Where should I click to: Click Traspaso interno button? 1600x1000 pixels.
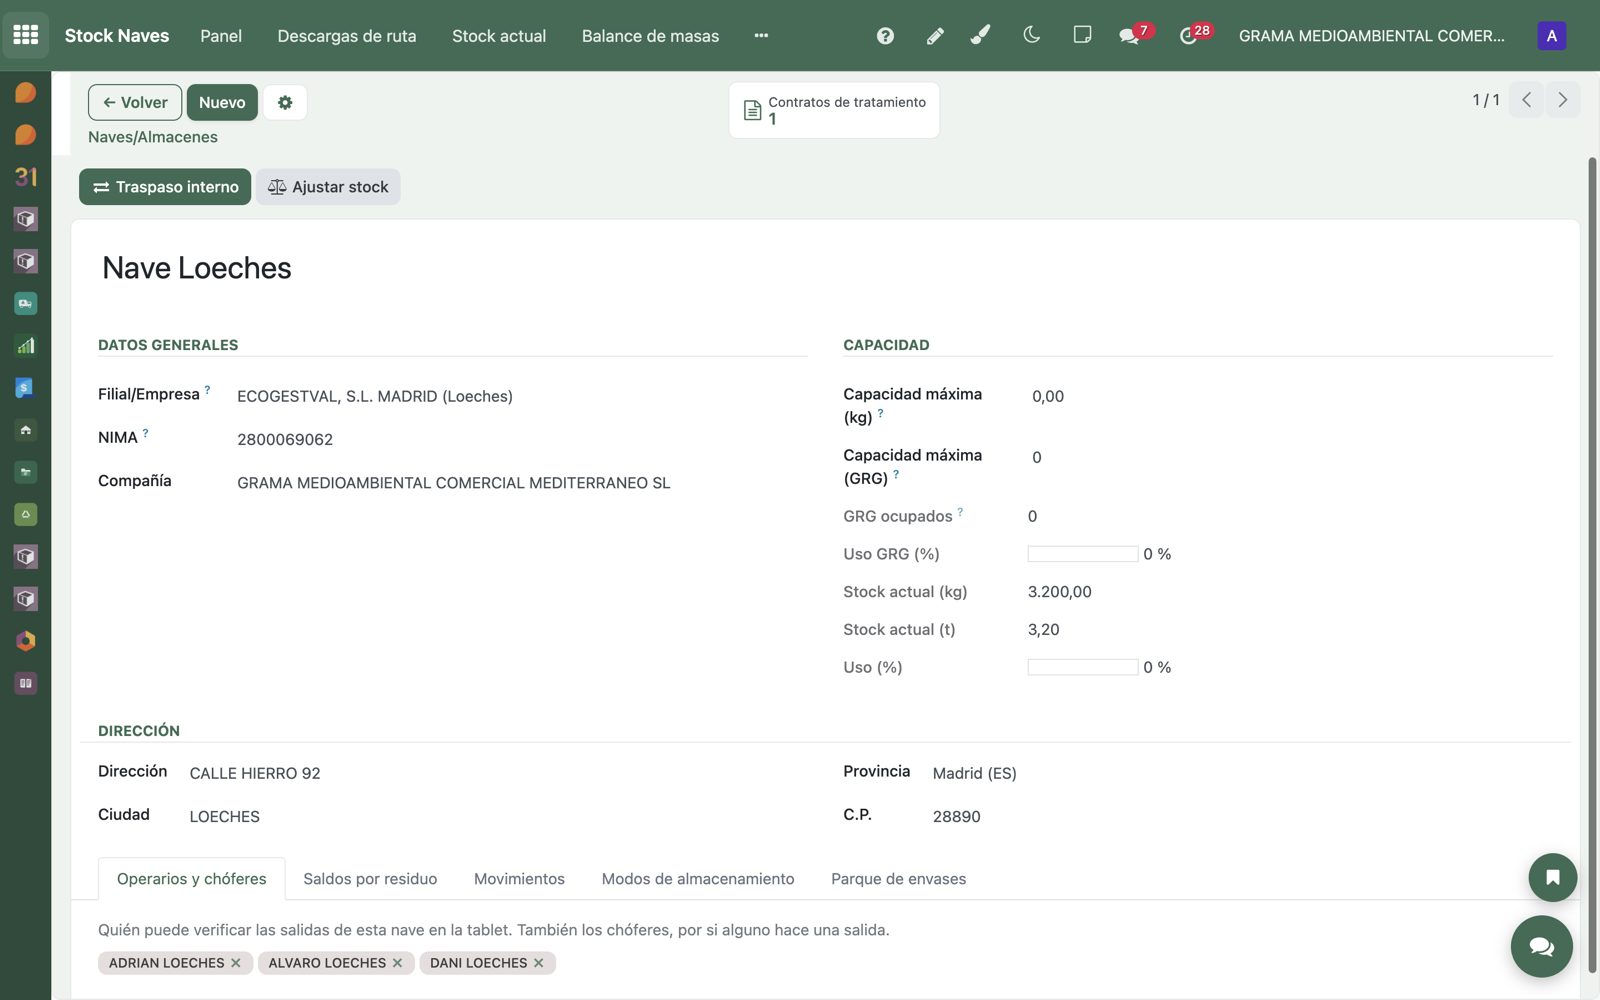(x=165, y=187)
